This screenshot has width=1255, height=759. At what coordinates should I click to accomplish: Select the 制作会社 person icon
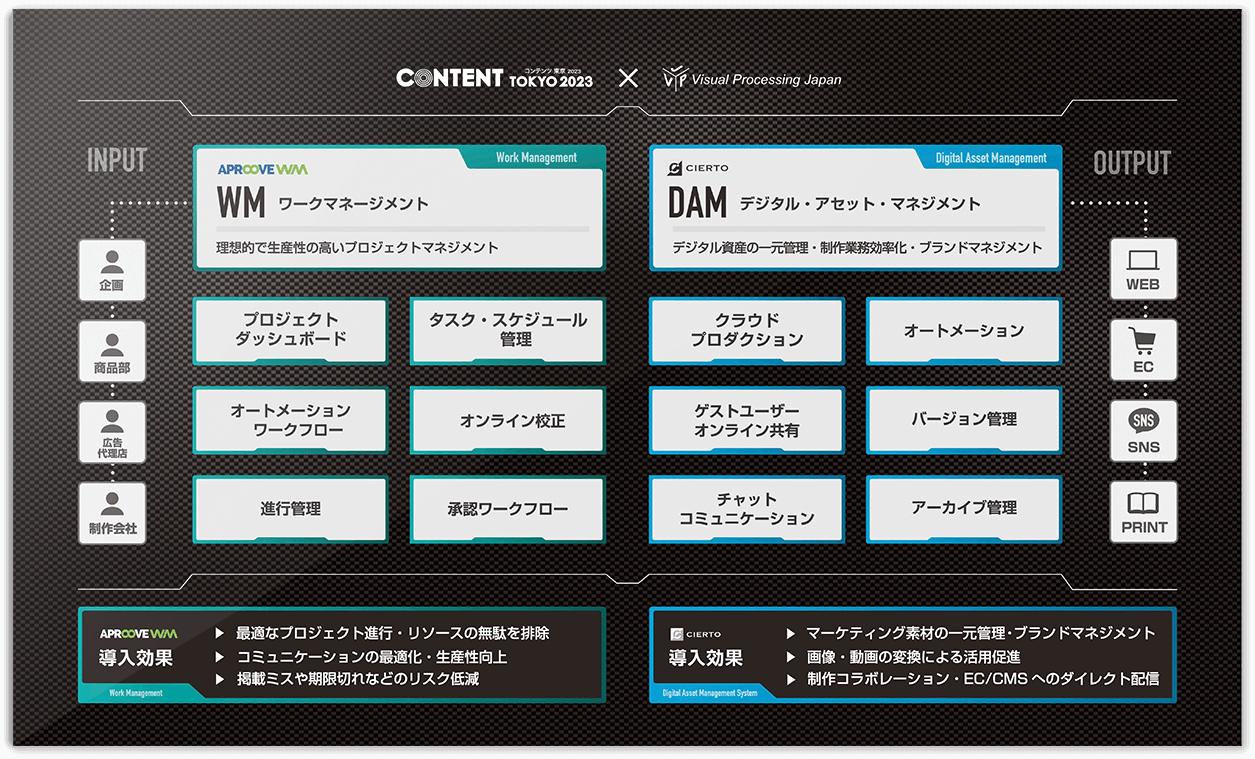[x=112, y=511]
